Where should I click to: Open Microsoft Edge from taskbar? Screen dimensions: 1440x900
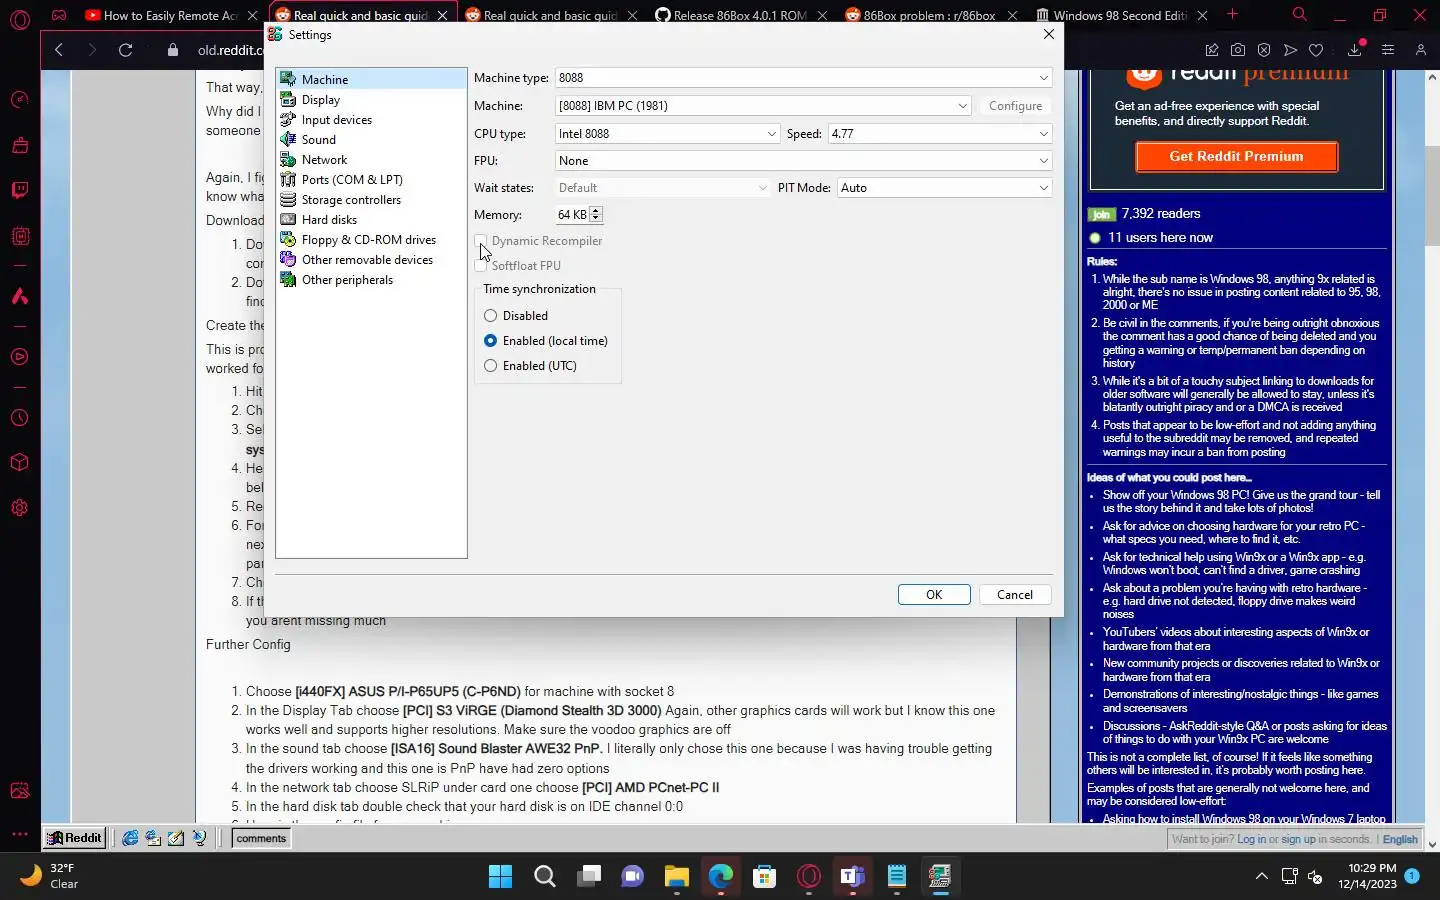pos(721,877)
